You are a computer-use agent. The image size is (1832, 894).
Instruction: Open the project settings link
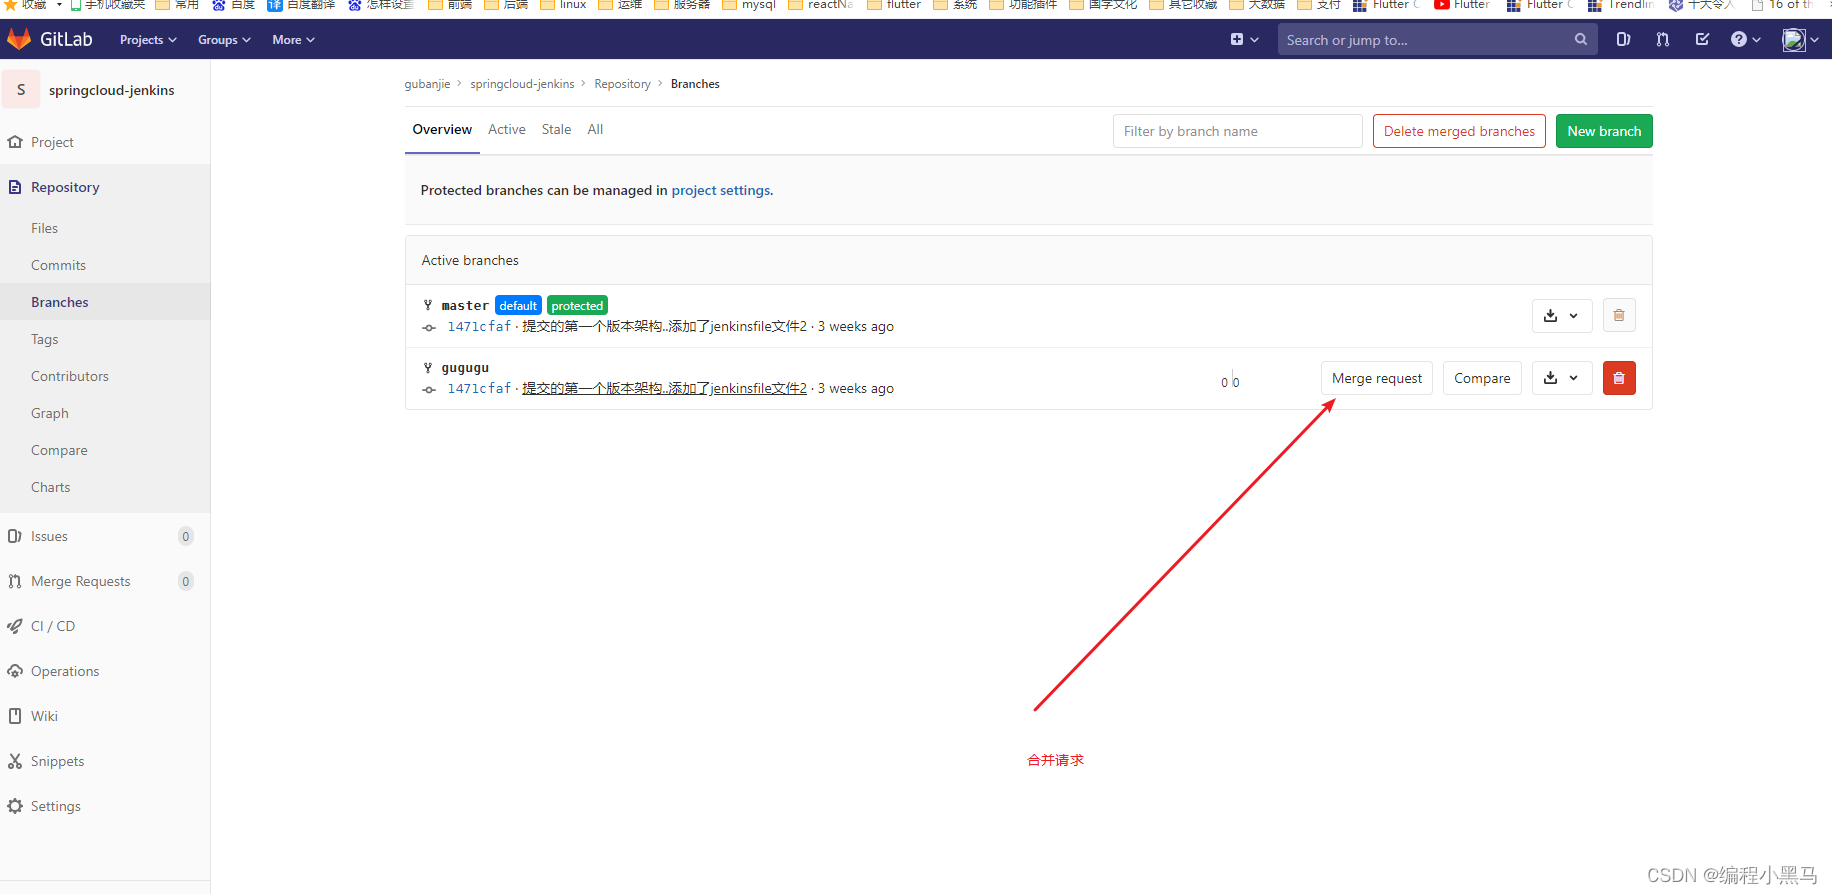point(721,190)
